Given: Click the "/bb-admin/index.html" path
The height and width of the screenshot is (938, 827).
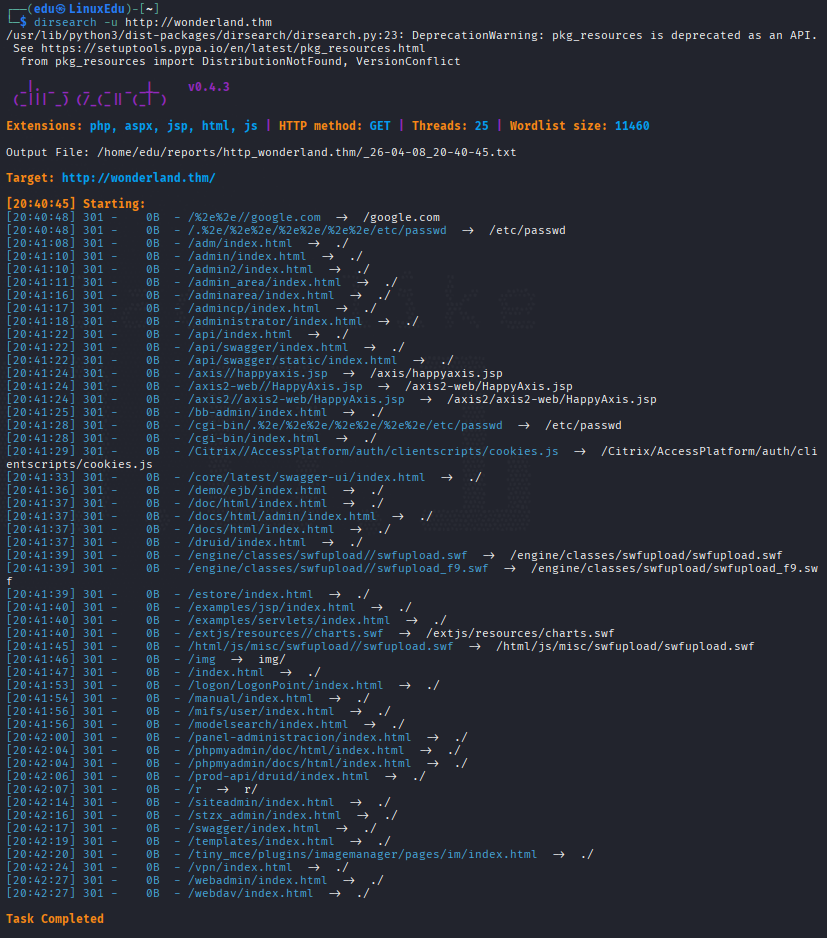Looking at the screenshot, I should (258, 412).
